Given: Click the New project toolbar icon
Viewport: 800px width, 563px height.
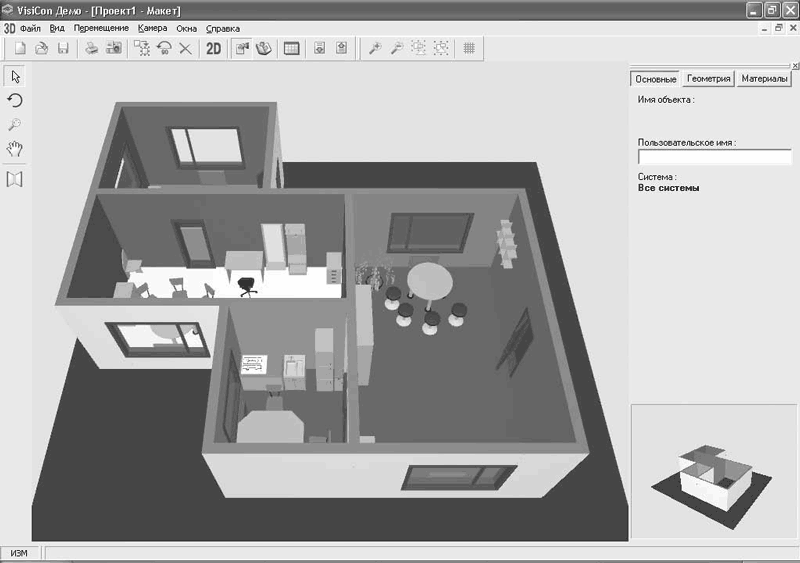Looking at the screenshot, I should coord(20,48).
